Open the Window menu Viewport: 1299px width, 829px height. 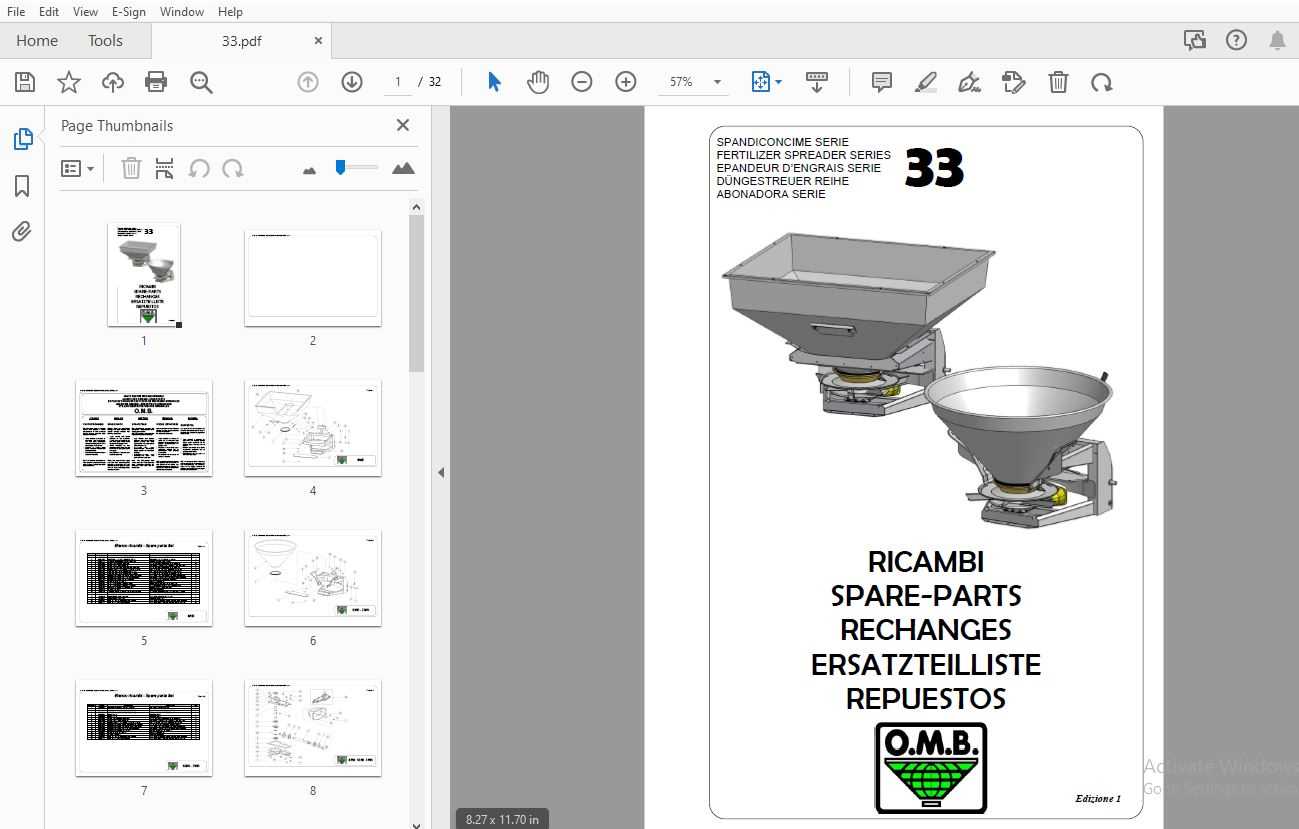[x=182, y=11]
